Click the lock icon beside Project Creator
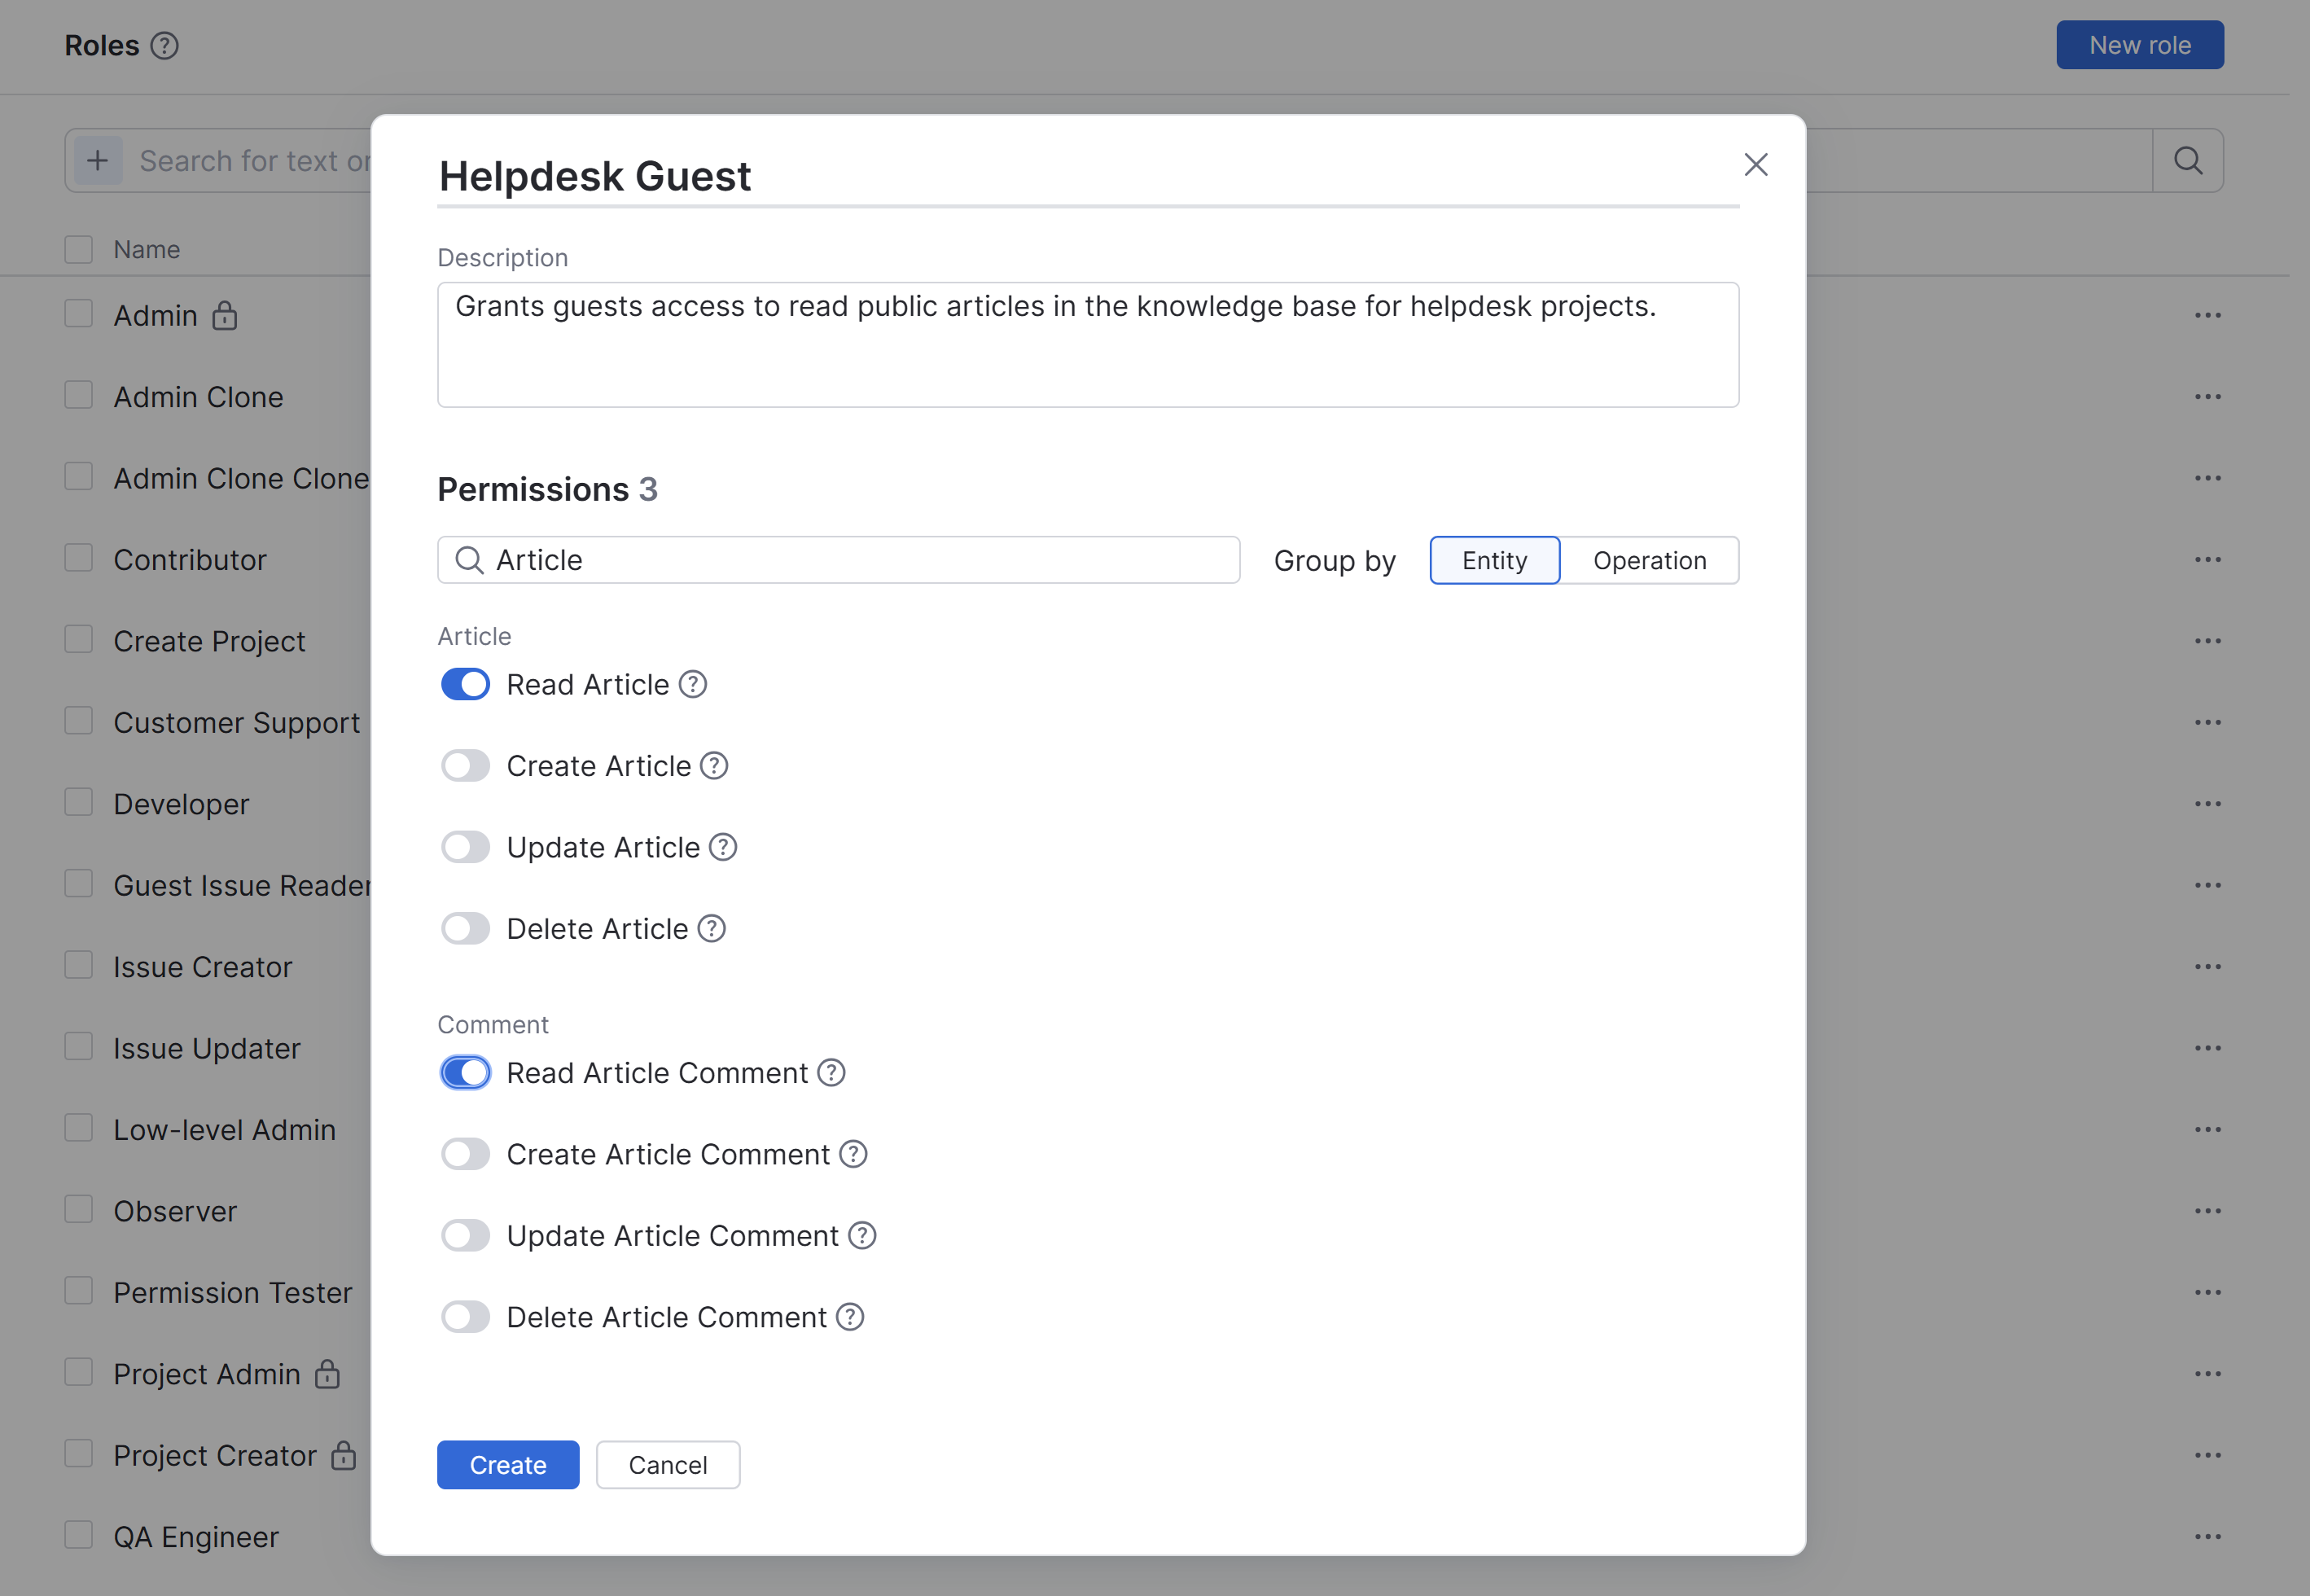The width and height of the screenshot is (2310, 1596). [x=343, y=1455]
